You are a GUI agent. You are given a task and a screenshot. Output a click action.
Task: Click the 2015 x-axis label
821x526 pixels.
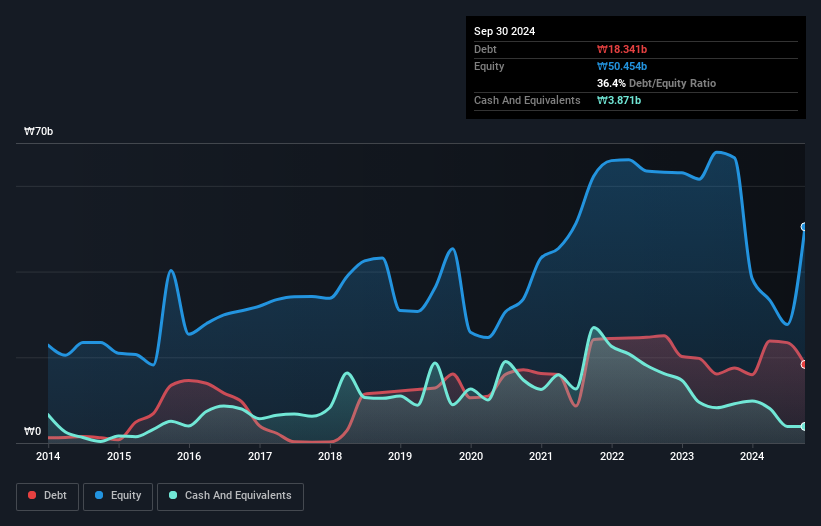pyautogui.click(x=119, y=456)
